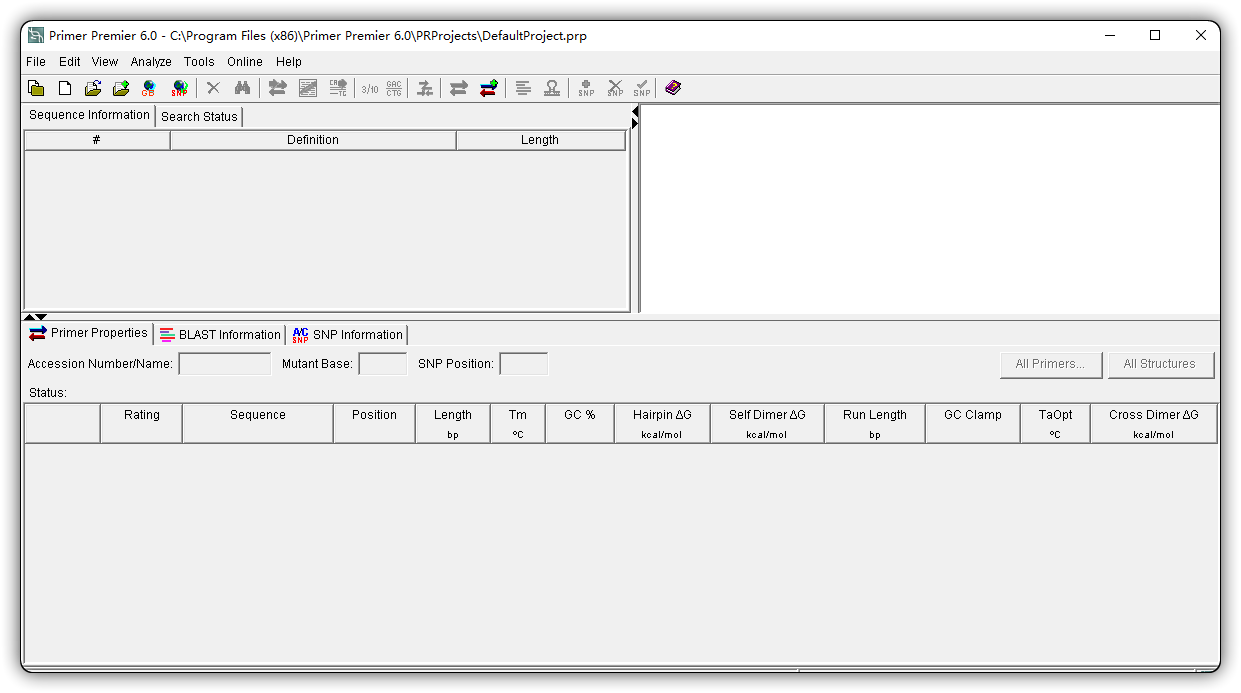The height and width of the screenshot is (693, 1241).
Task: Click the GAC/CTG toolbar icon
Action: tap(394, 88)
